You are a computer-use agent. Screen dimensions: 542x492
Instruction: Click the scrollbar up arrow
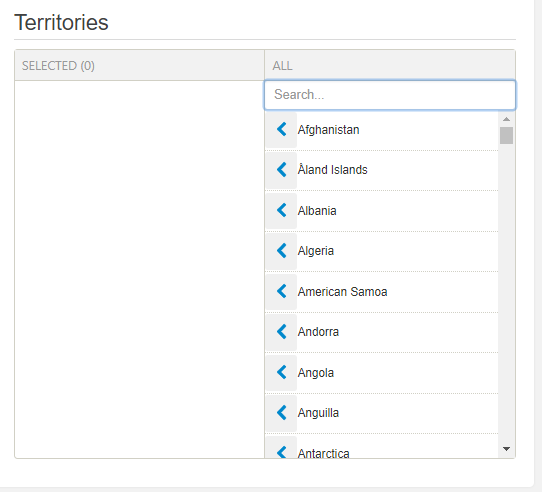[x=506, y=119]
